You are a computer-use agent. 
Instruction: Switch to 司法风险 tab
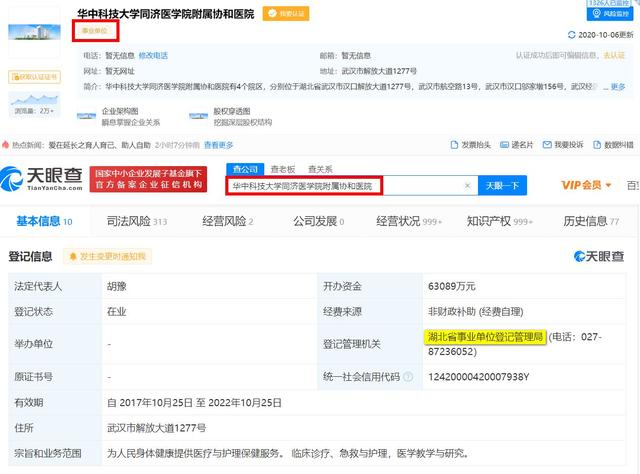137,221
